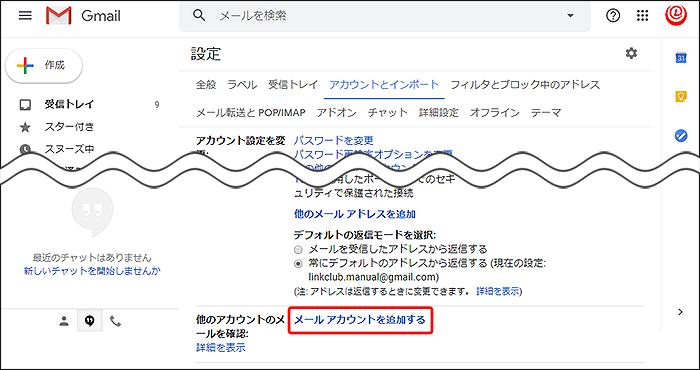Click the Starred star icon
700x370 pixels.
(x=25, y=127)
